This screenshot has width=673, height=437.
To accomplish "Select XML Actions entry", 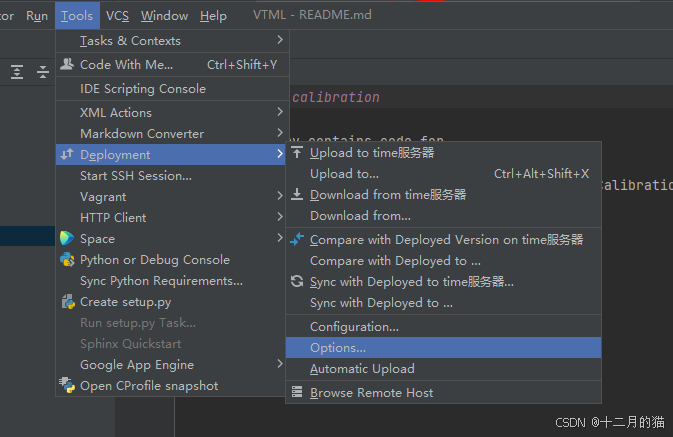I will pyautogui.click(x=173, y=112).
